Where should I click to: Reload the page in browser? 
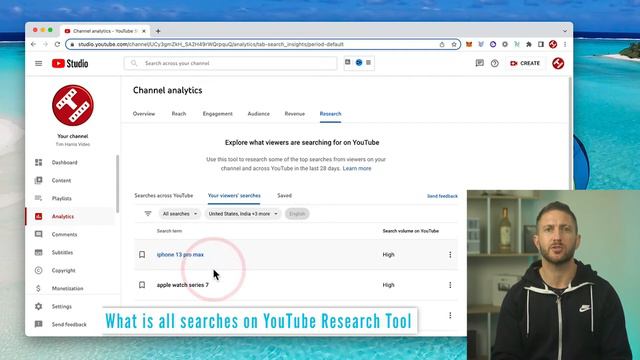click(x=57, y=44)
